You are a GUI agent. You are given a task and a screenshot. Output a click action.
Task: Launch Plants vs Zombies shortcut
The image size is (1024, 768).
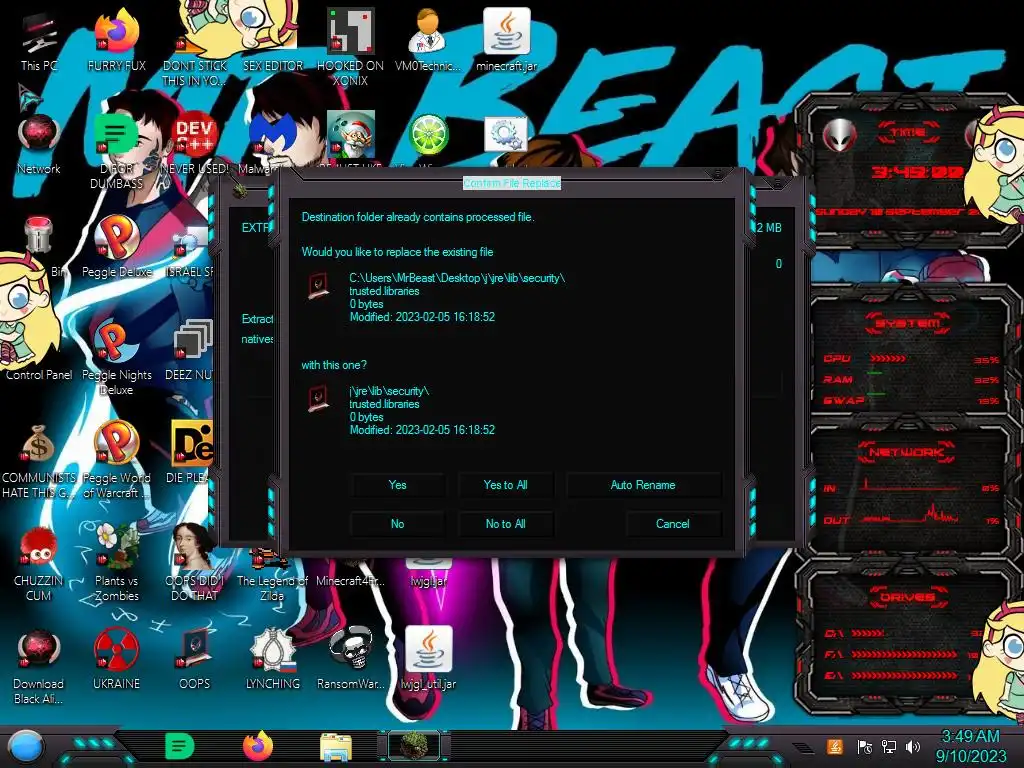[x=116, y=564]
